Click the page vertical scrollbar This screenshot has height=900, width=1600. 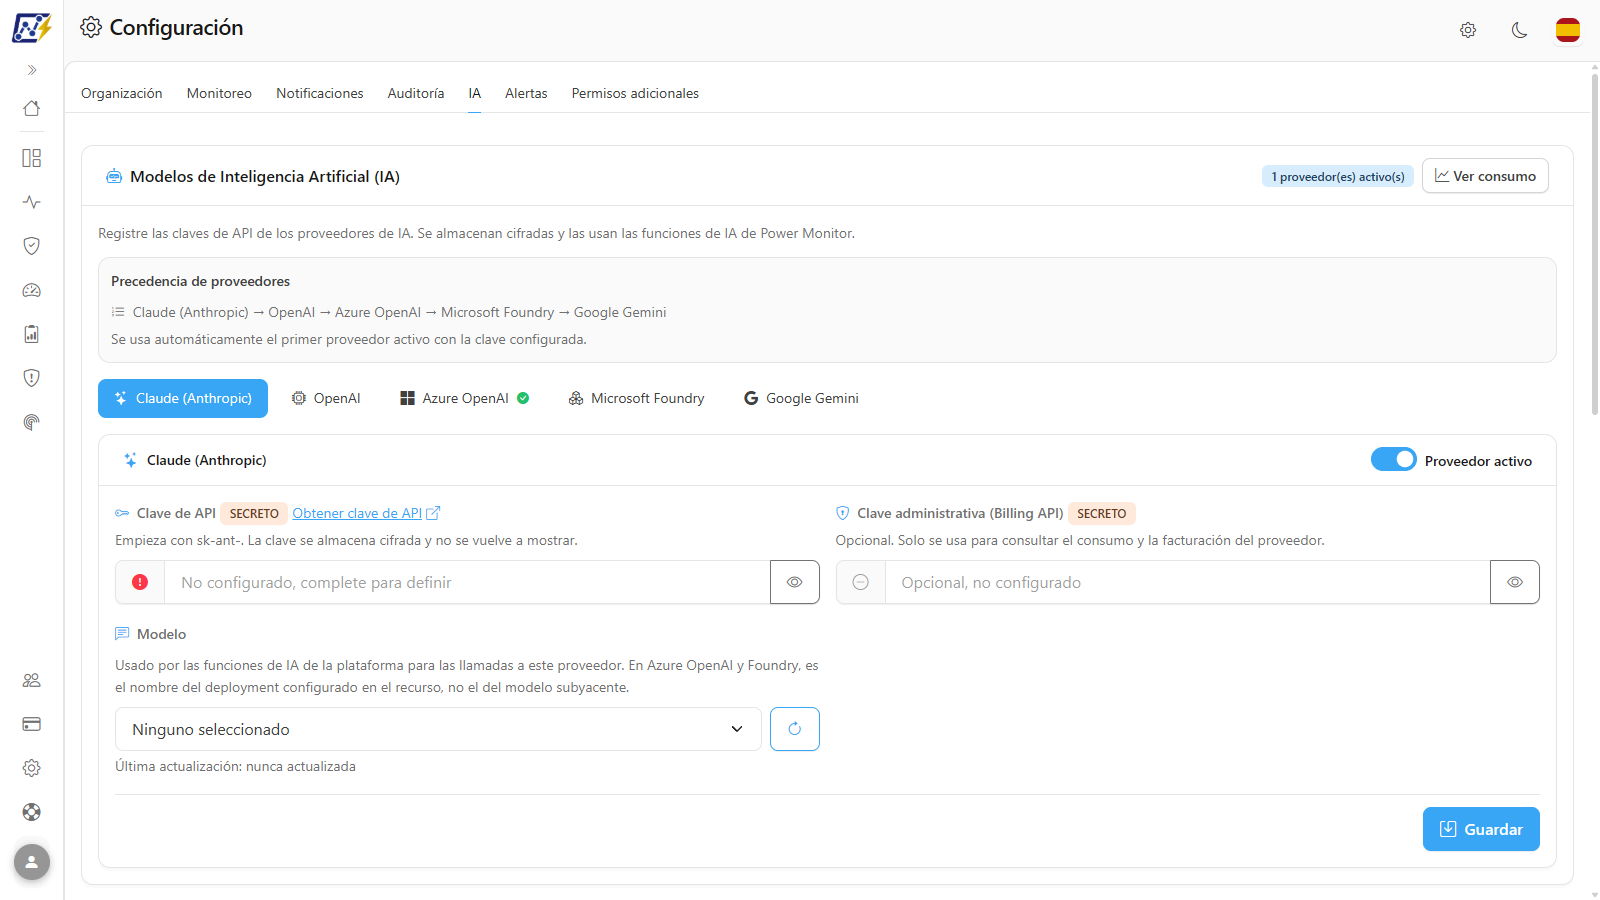point(1594,244)
